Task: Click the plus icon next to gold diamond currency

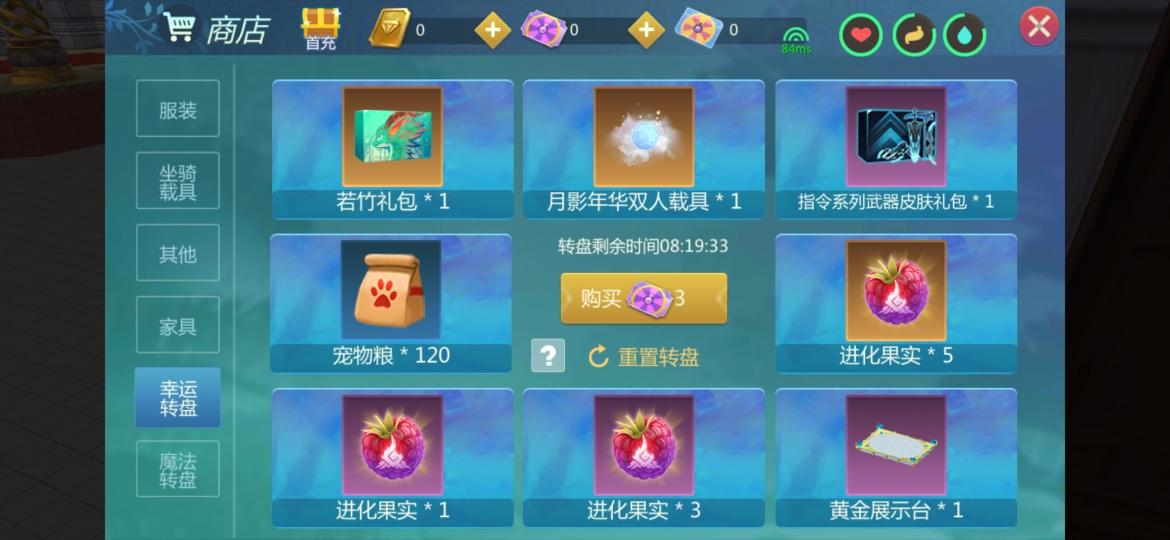Action: click(493, 31)
